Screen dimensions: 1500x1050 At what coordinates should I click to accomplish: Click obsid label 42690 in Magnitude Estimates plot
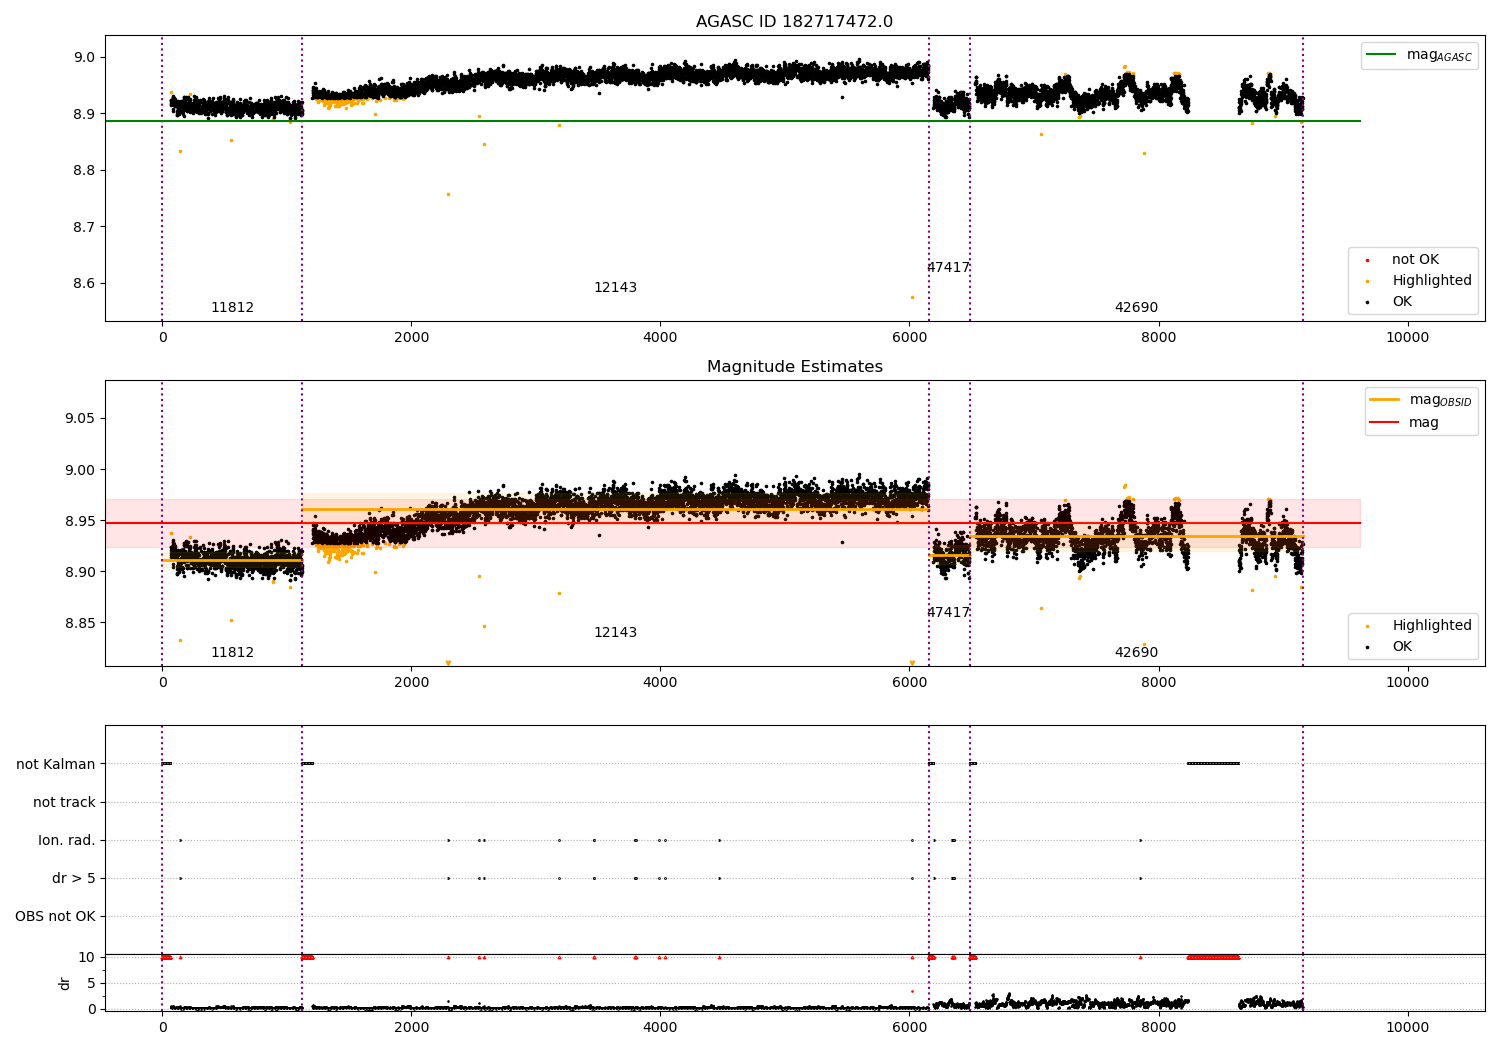tap(1136, 653)
